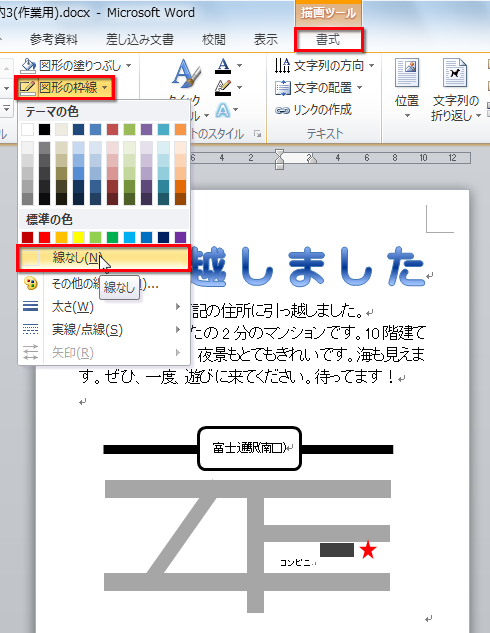Click the テキスト group label
Image resolution: width=490 pixels, height=633 pixels.
click(325, 133)
